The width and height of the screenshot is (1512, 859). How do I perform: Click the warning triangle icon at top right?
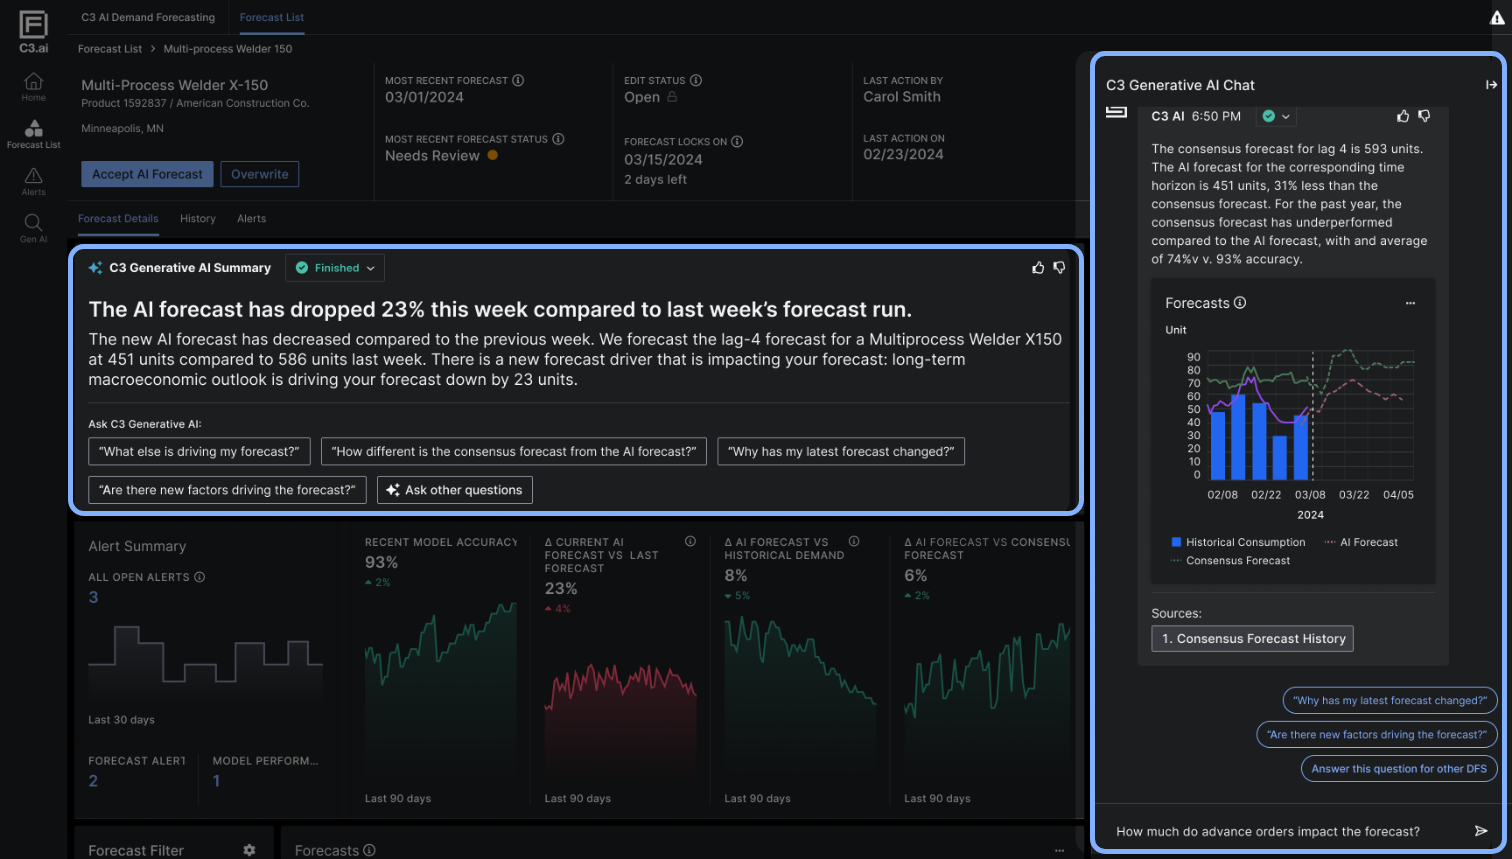click(x=1497, y=17)
